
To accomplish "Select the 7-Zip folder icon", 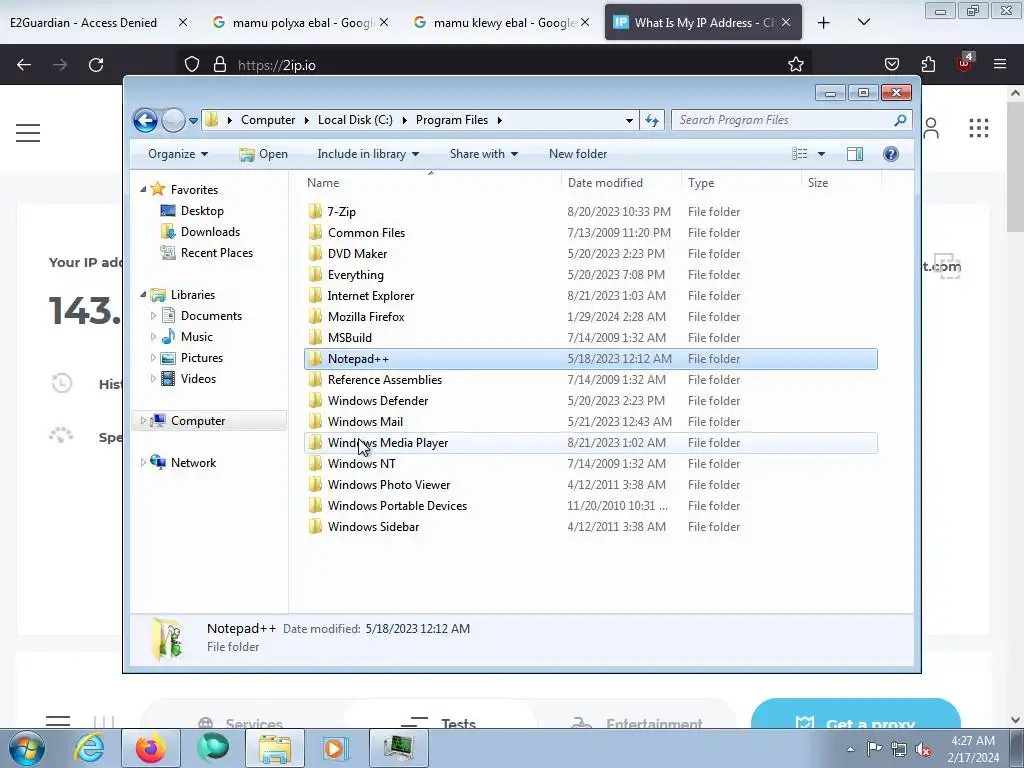I will tap(315, 211).
